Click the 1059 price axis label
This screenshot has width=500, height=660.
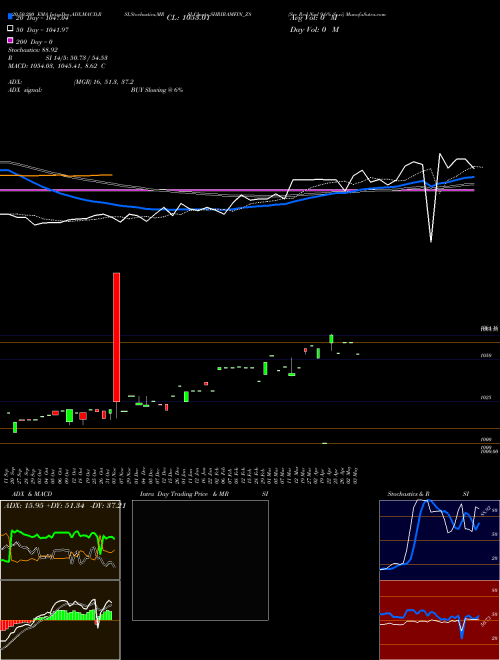[486, 356]
